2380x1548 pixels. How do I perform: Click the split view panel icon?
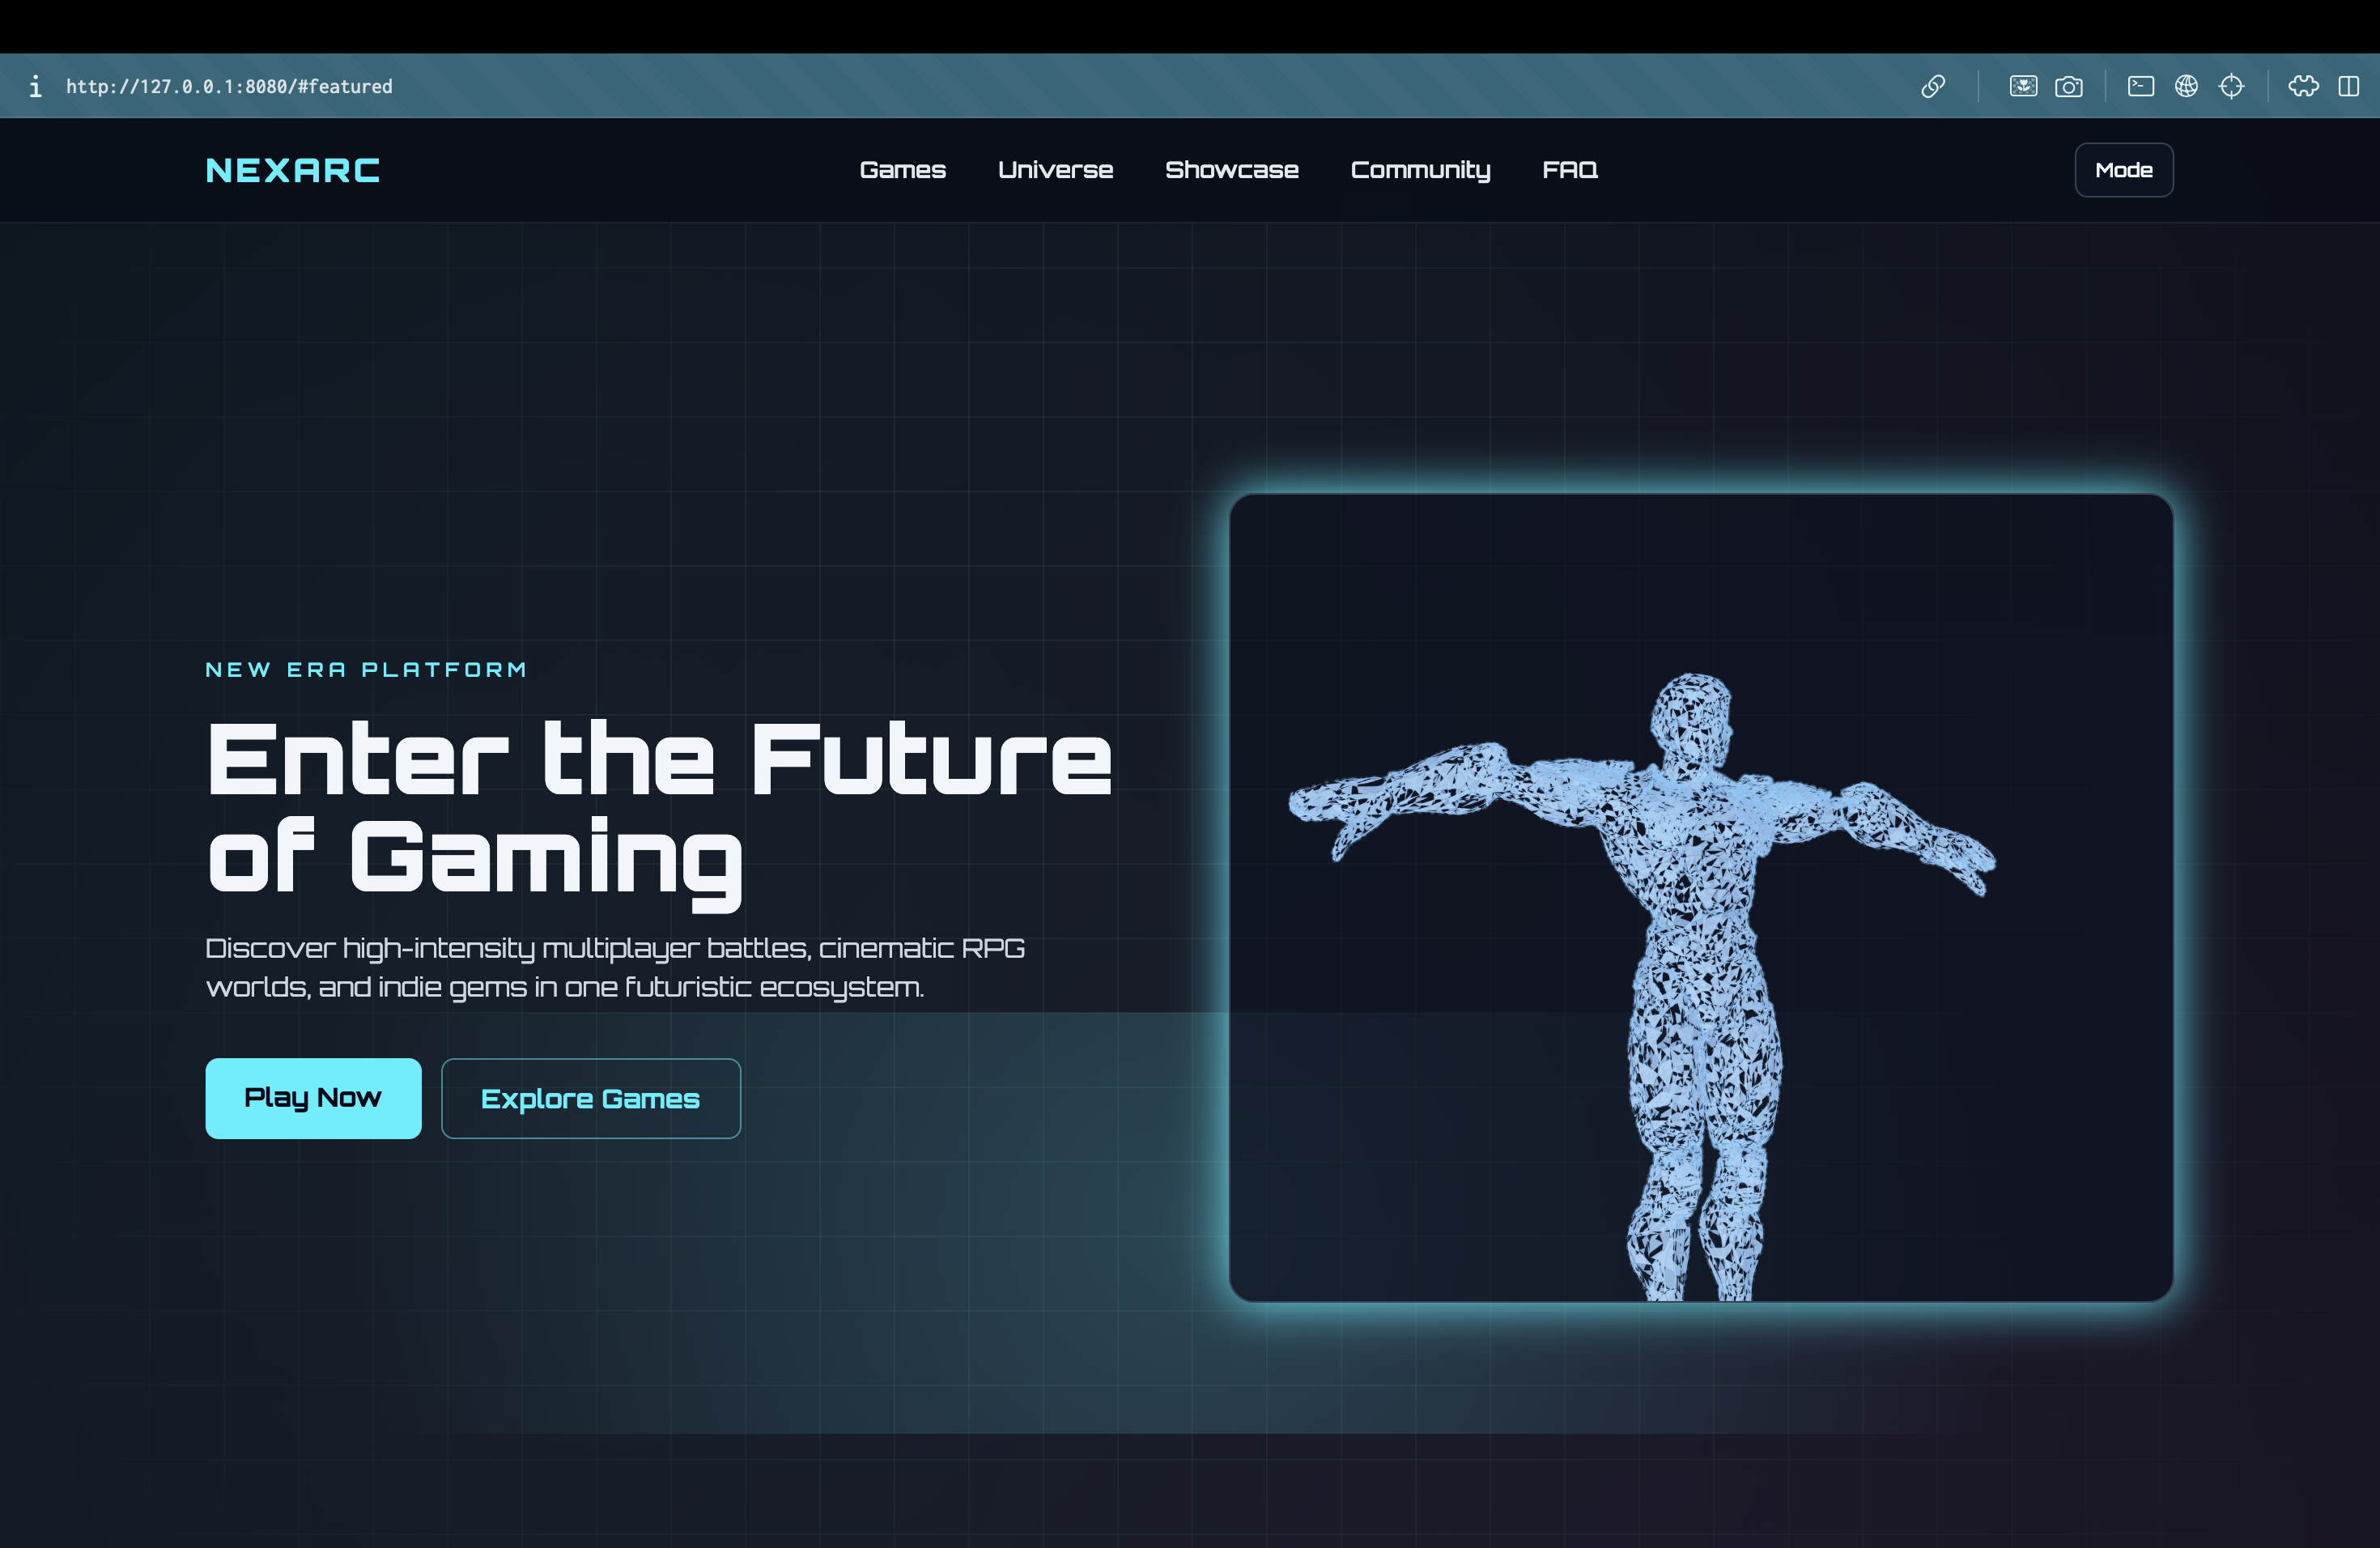[2348, 86]
